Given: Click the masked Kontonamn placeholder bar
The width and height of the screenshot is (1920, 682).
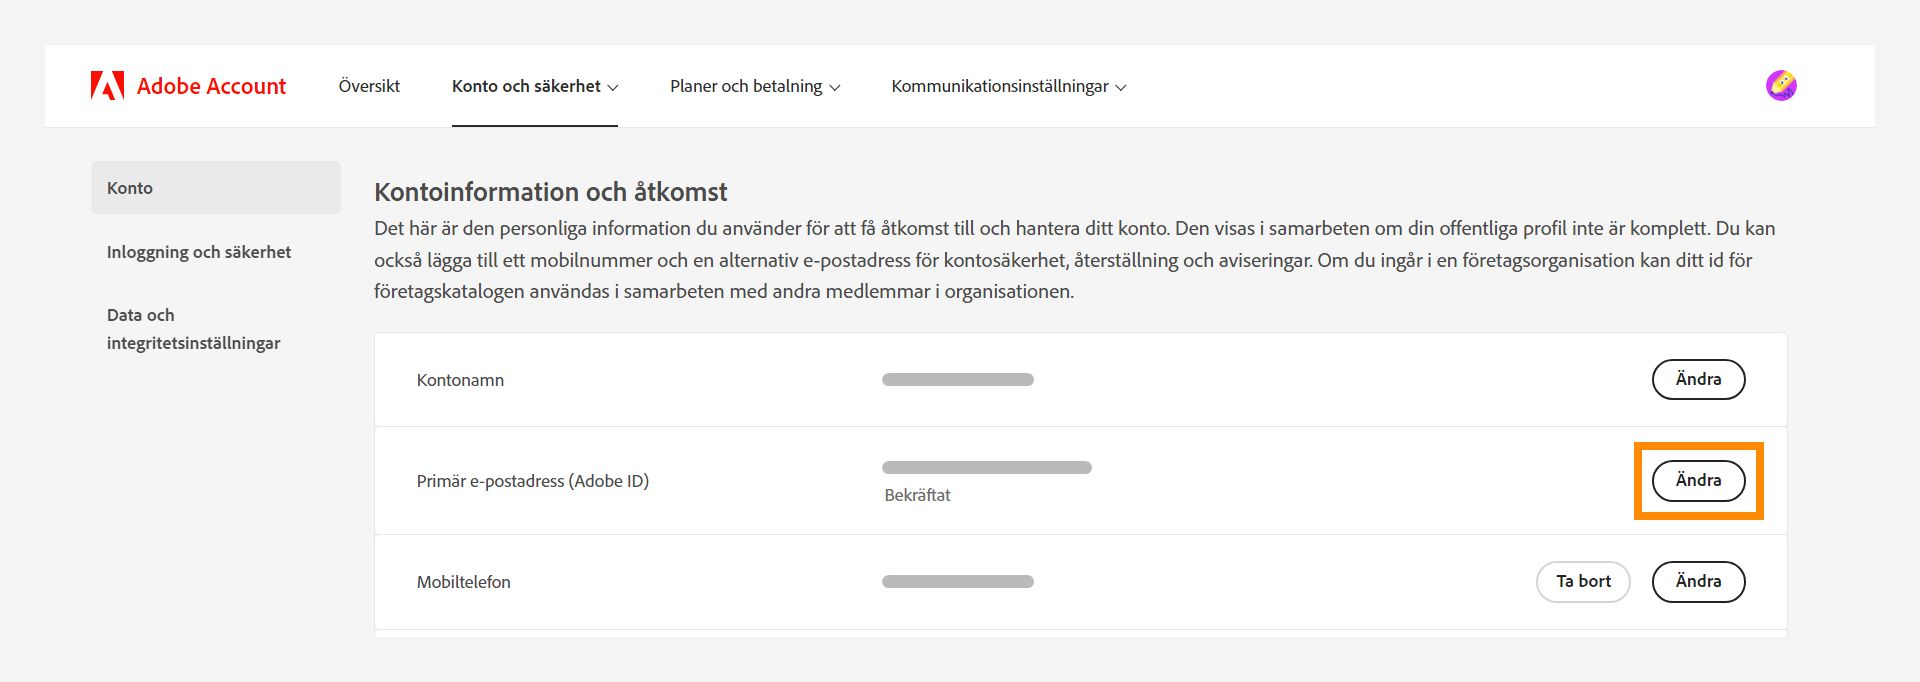Looking at the screenshot, I should point(957,379).
